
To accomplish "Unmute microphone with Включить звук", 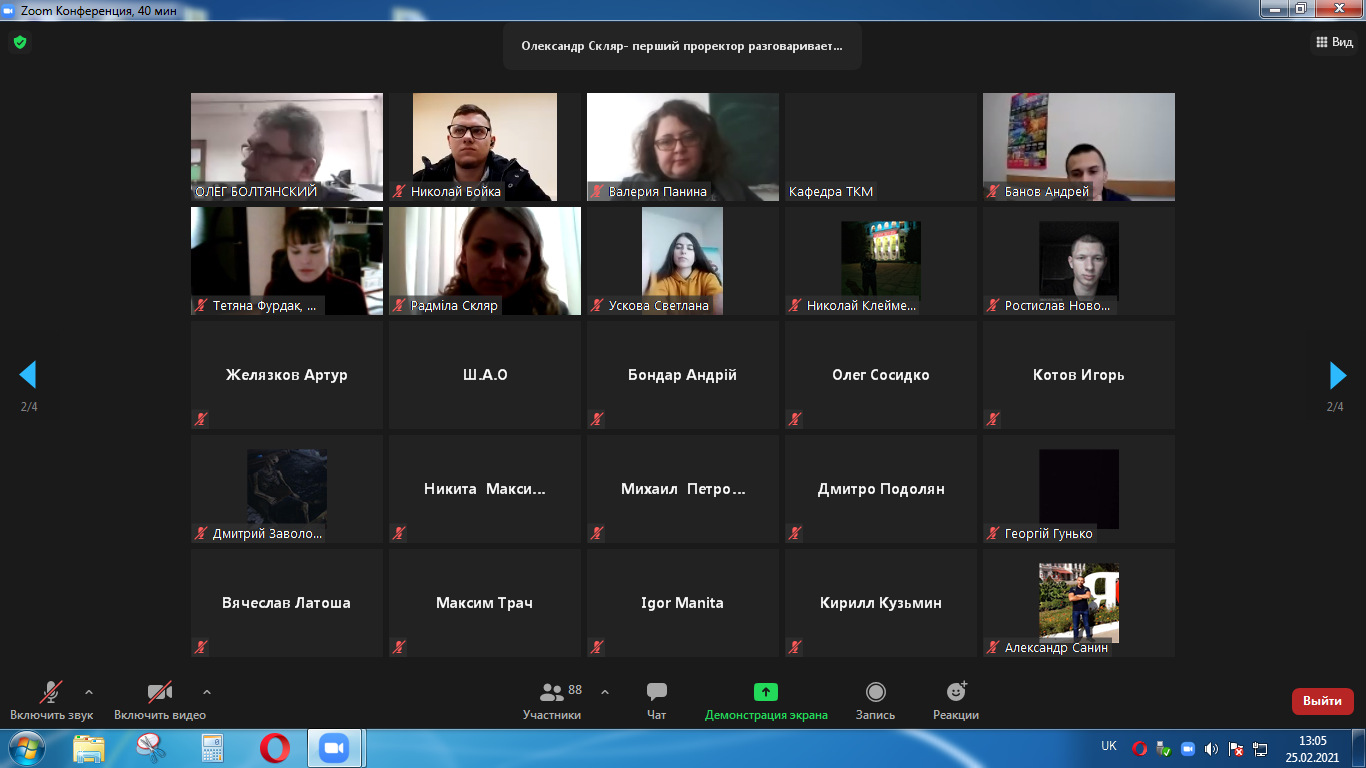I will (51, 692).
